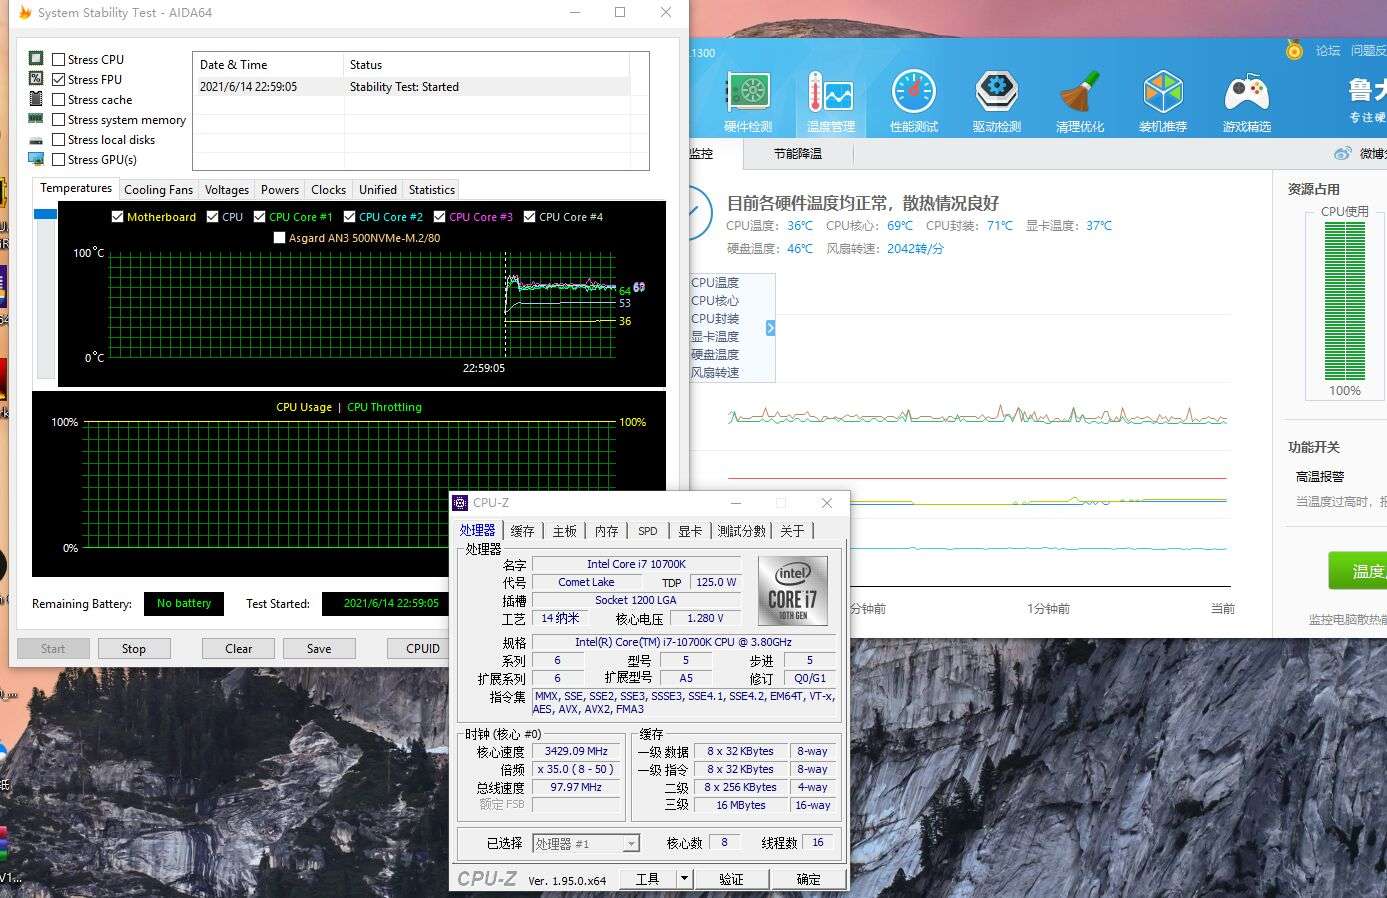
Task: Click the CPU封装 legend entry in Lu Master
Action: click(715, 319)
